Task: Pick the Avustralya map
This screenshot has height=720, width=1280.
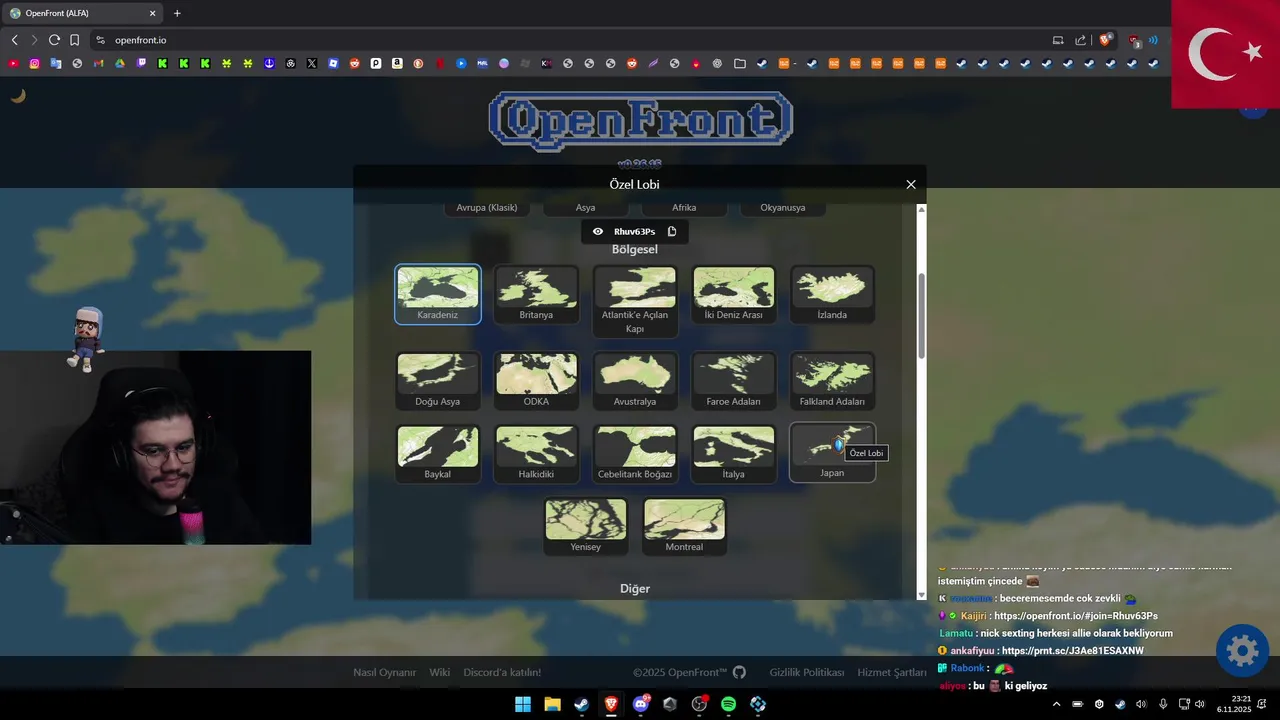Action: (635, 381)
